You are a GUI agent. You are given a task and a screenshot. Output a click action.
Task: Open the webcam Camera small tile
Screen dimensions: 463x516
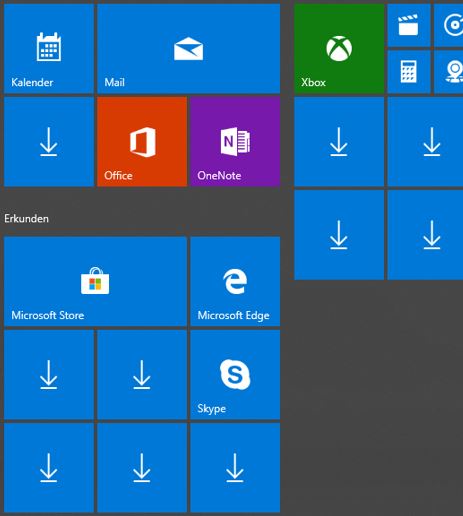click(449, 72)
